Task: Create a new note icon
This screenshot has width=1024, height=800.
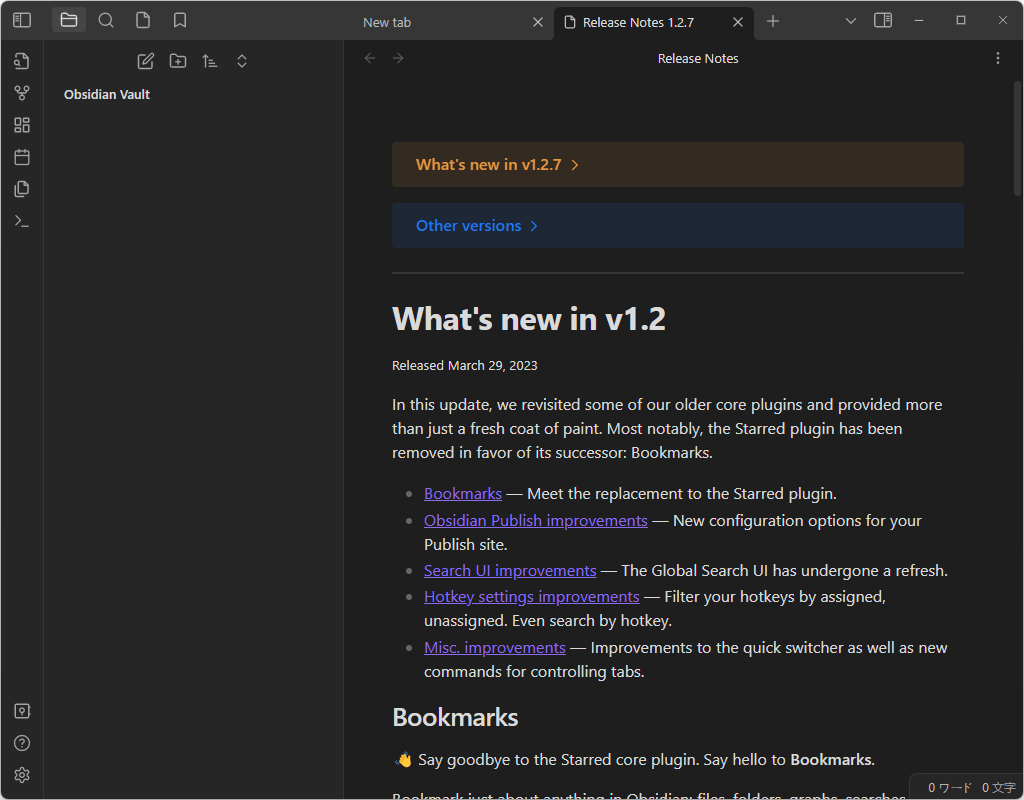Action: (x=146, y=61)
